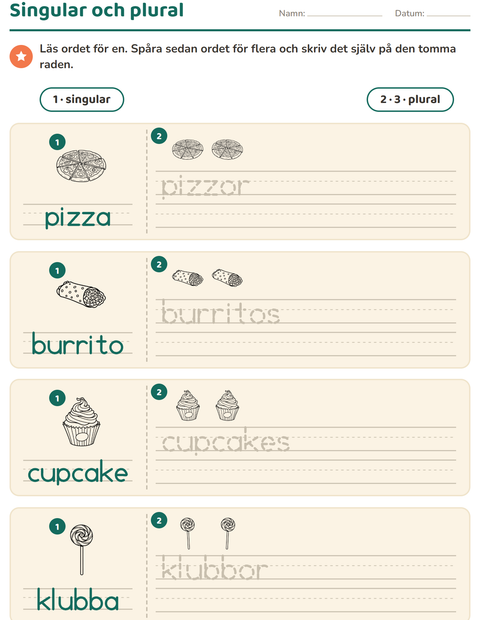This screenshot has height=620, width=480.
Task: Click the 2 · 3 · plural pill label
Action: coord(410,99)
